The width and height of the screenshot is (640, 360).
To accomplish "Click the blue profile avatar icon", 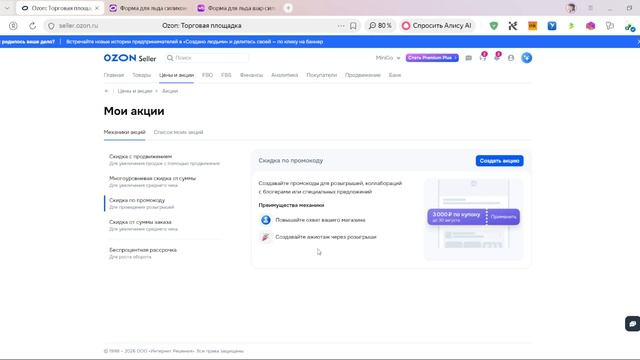I will (x=527, y=58).
